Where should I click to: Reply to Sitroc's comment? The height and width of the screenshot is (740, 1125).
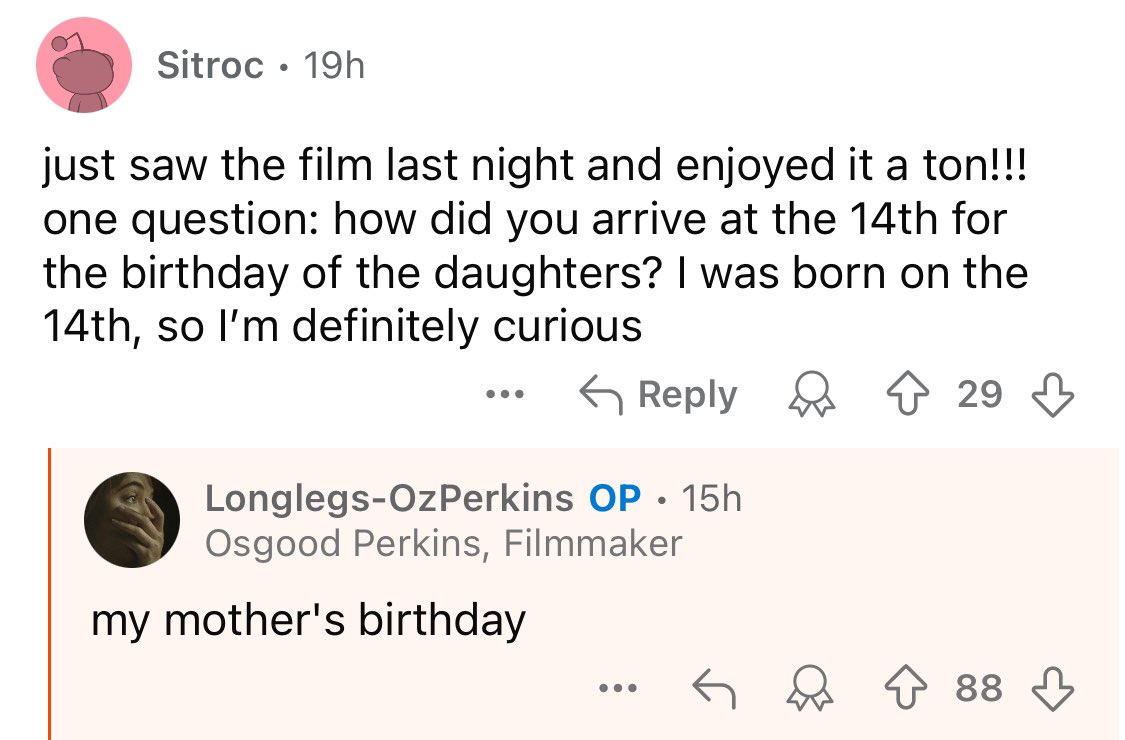coord(658,396)
